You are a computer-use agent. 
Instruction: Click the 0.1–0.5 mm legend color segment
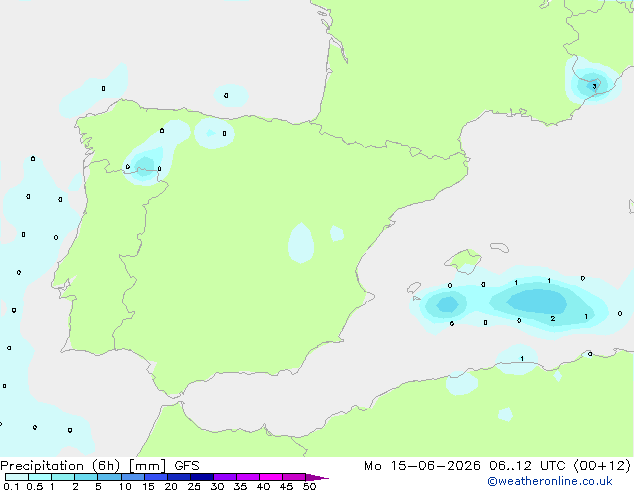17,477
